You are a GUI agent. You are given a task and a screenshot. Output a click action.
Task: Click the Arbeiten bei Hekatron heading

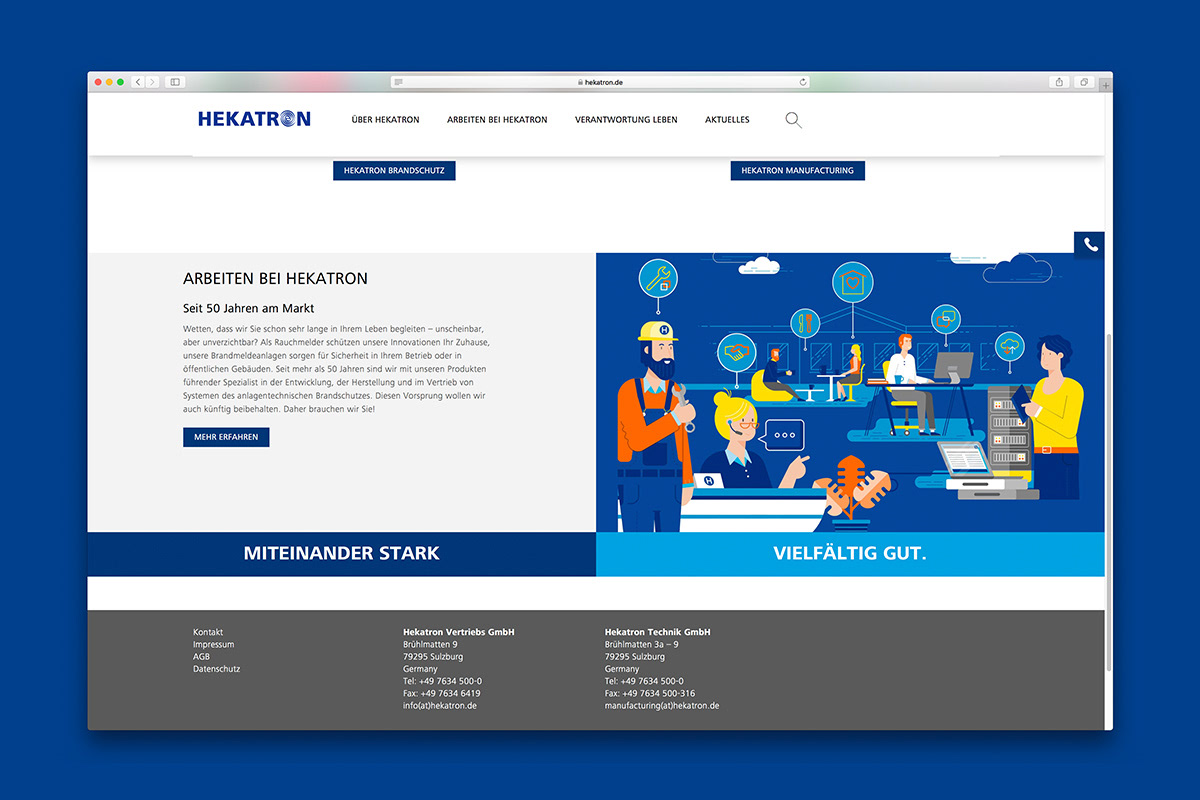click(x=276, y=279)
